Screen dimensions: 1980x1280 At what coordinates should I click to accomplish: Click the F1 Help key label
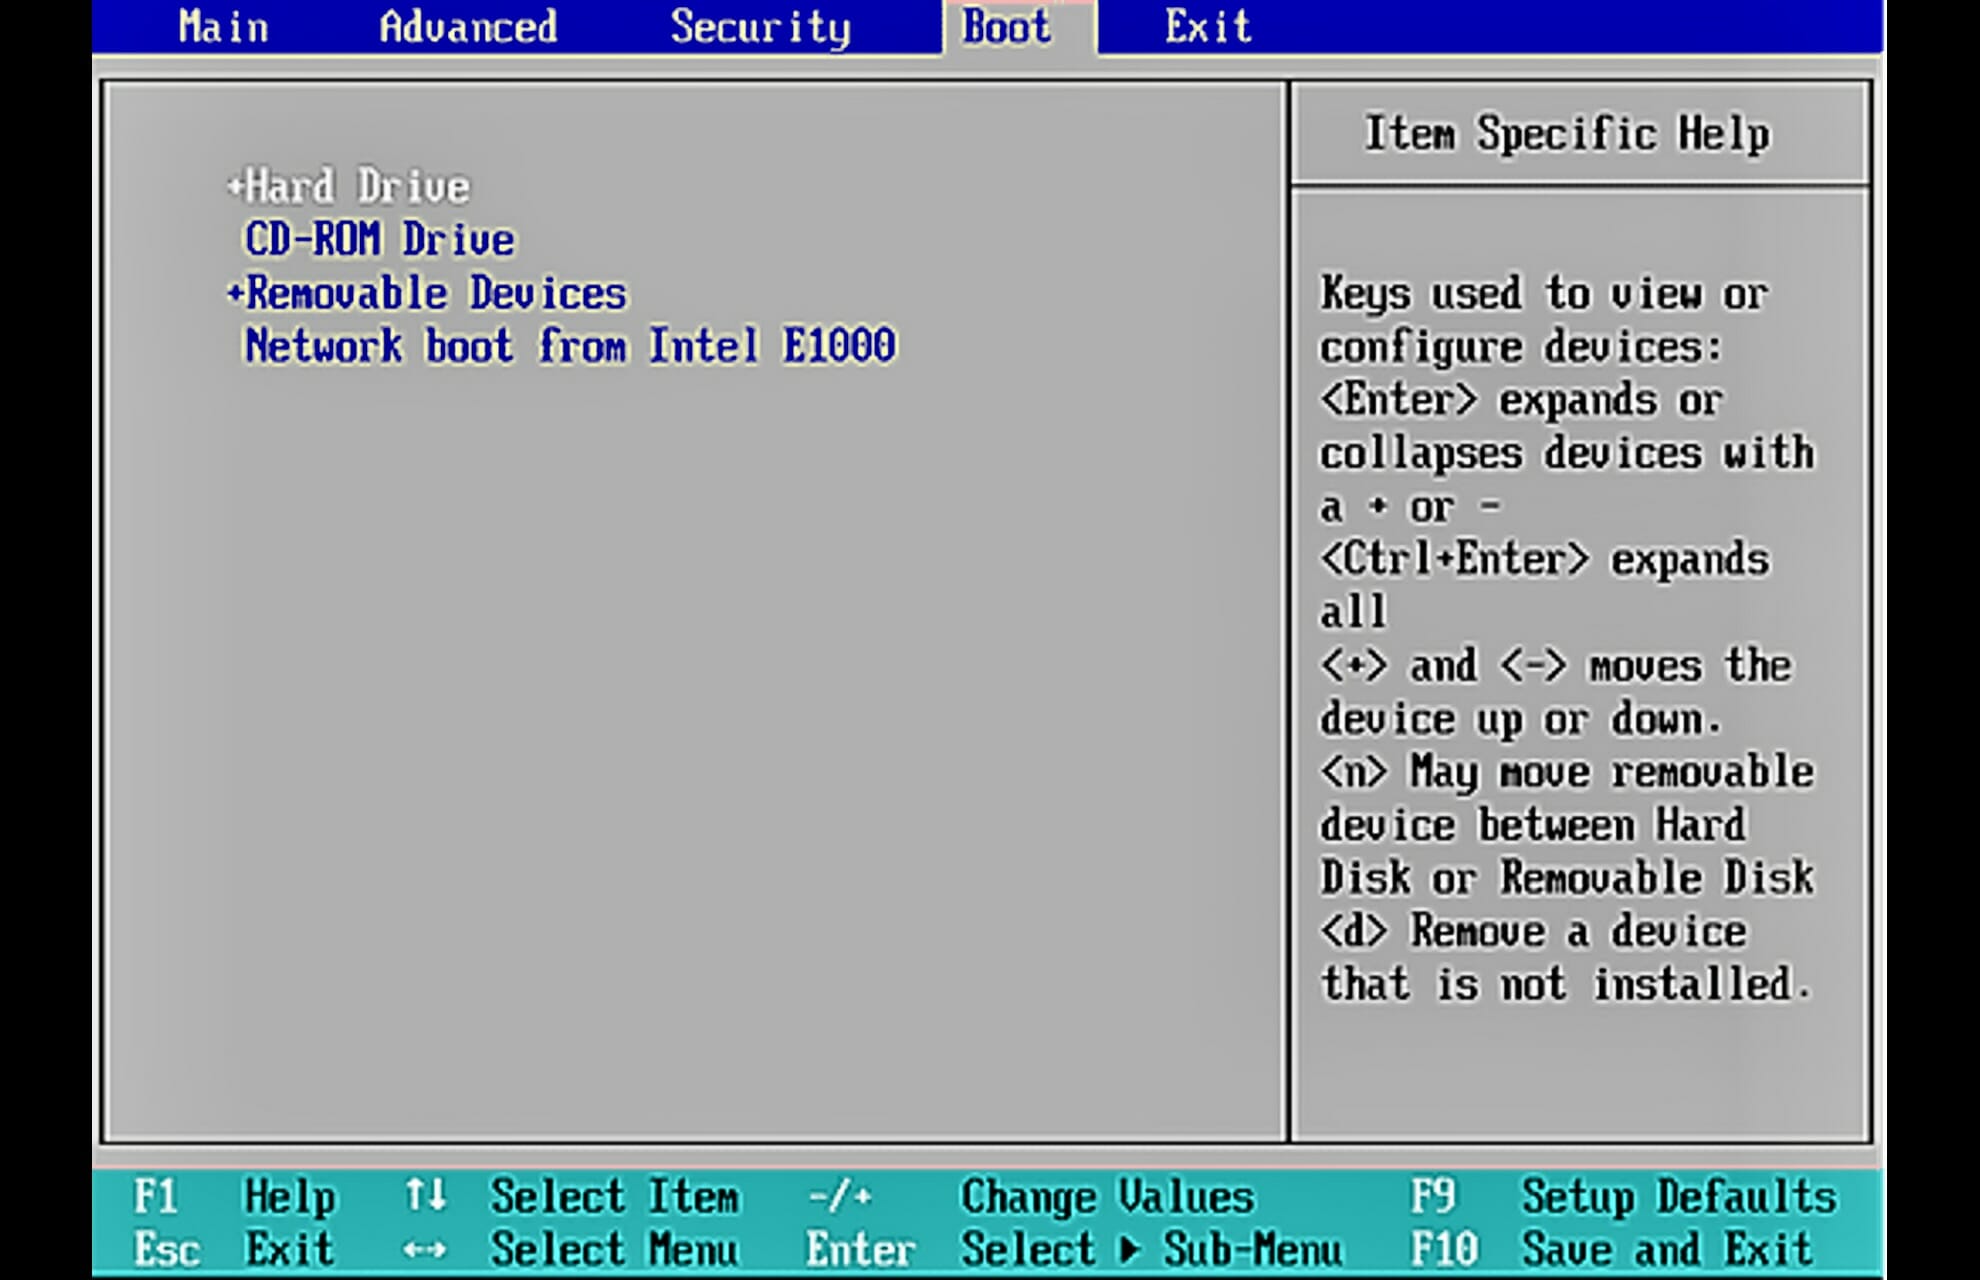tap(156, 1197)
